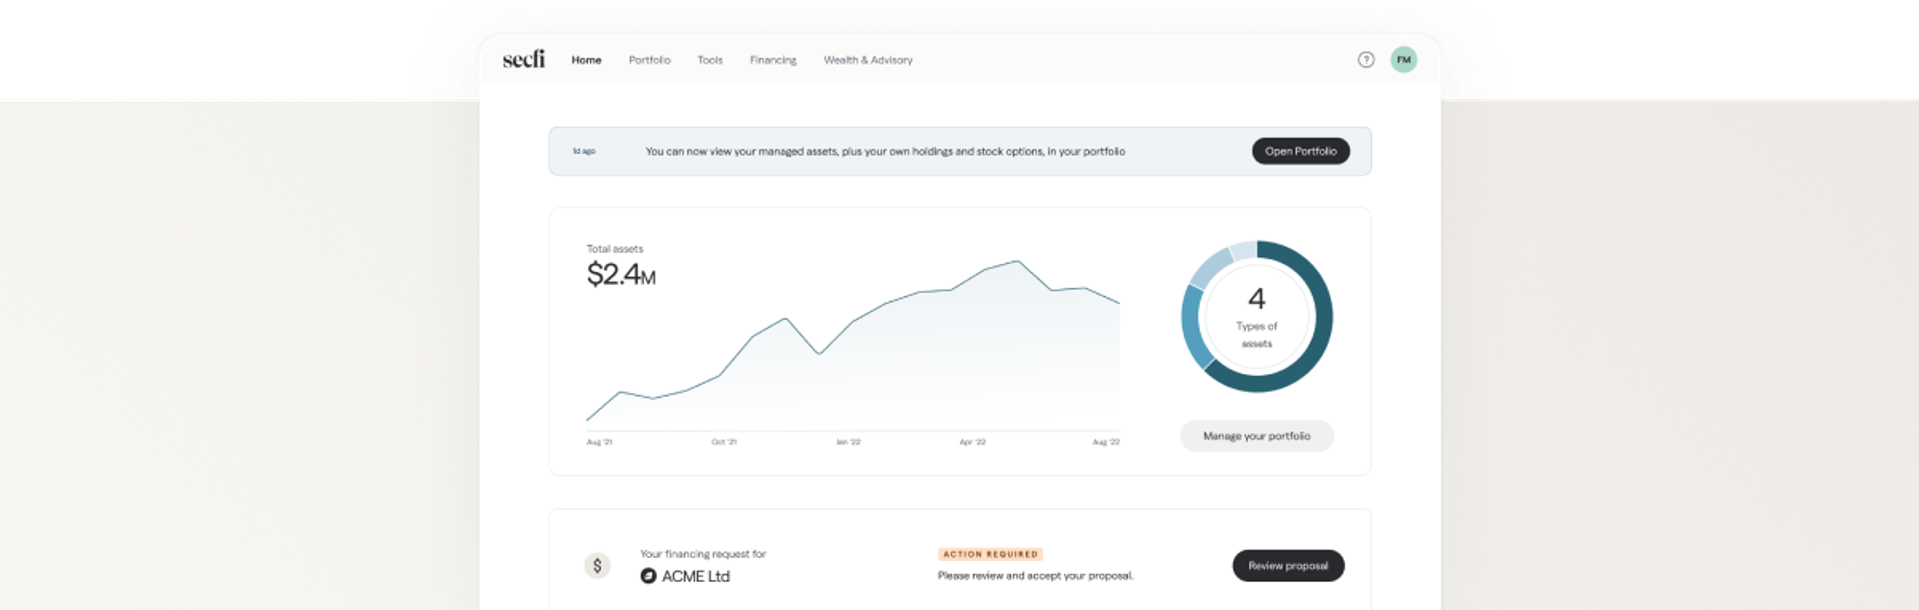The height and width of the screenshot is (610, 1919).
Task: Open the help question mark icon
Action: click(1366, 60)
